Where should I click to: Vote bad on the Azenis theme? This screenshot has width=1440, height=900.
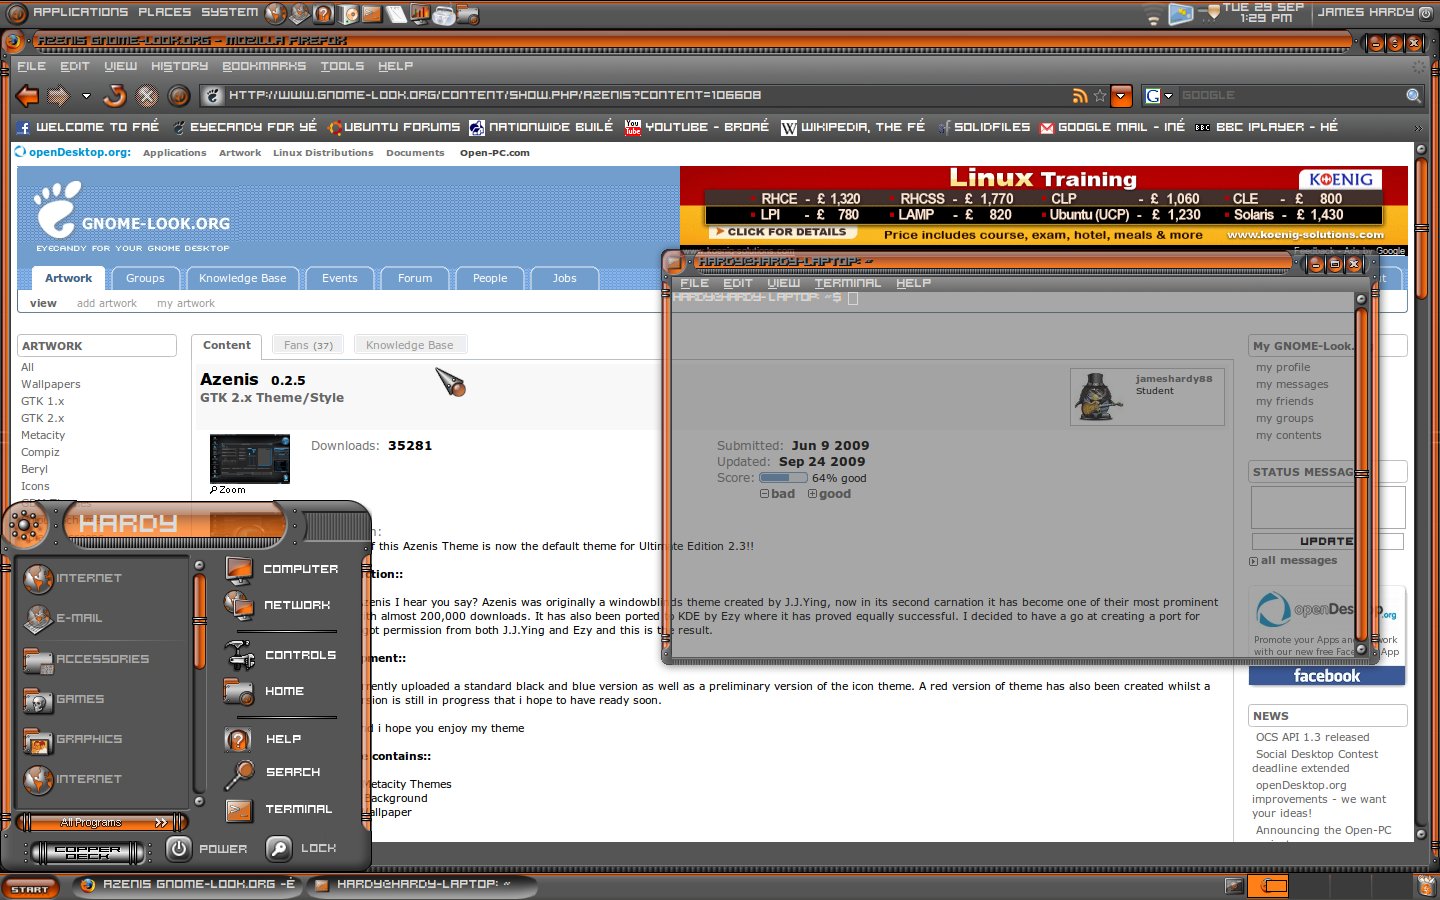pos(778,494)
